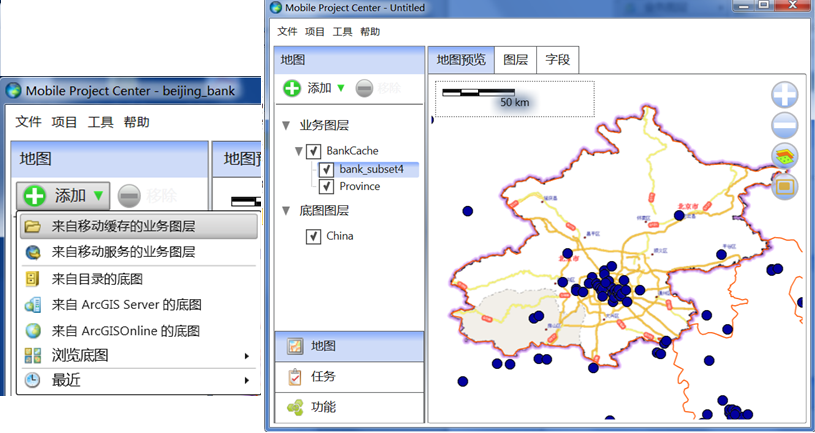Click map zoom out minus button
The width and height of the screenshot is (815, 433).
click(784, 125)
